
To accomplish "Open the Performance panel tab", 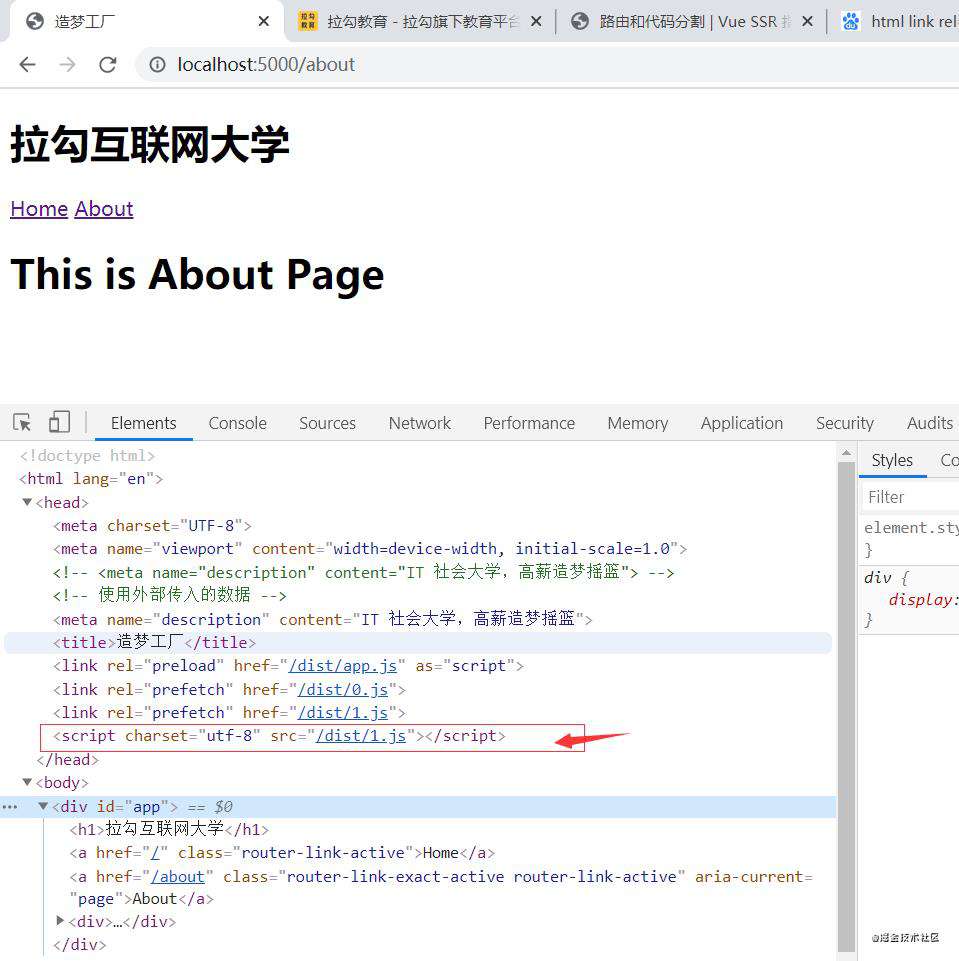I will pos(529,423).
